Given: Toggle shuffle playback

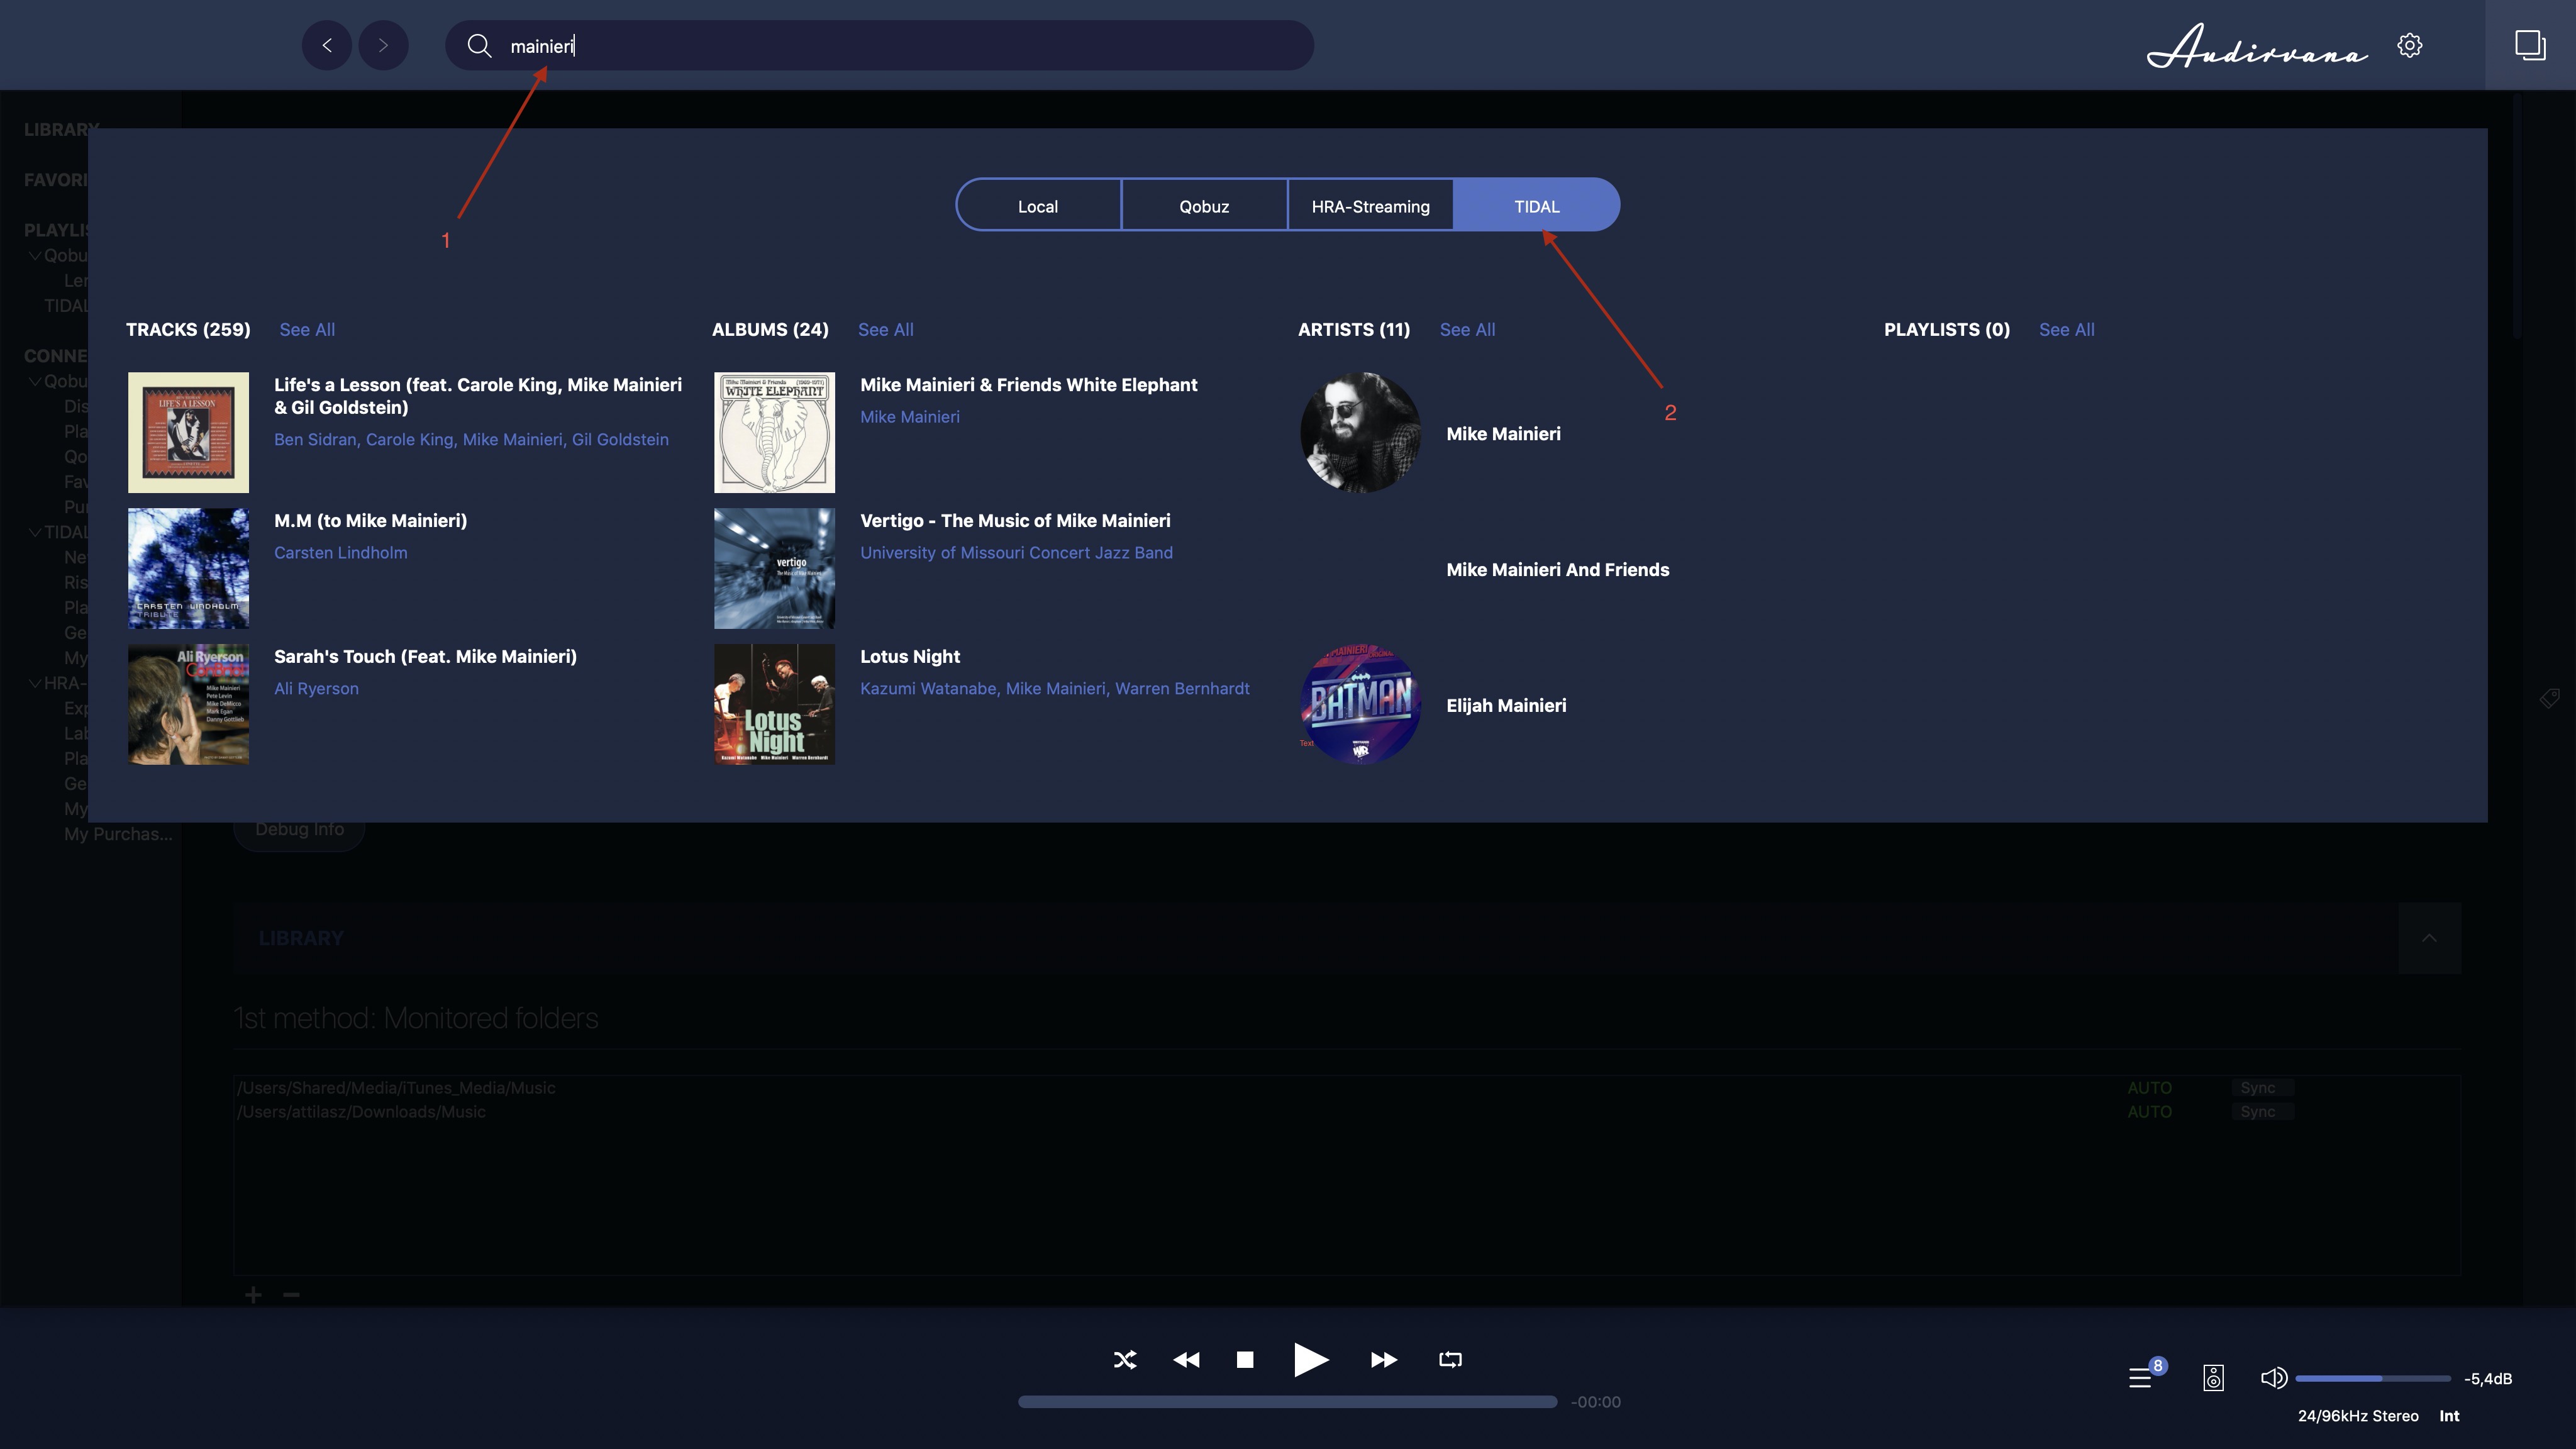Looking at the screenshot, I should point(1125,1360).
